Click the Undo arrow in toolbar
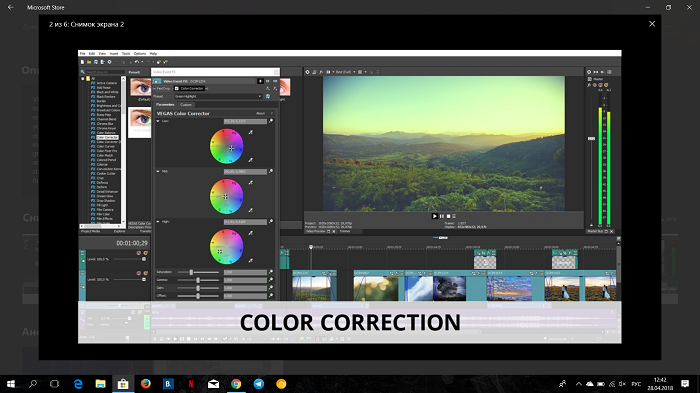The image size is (700, 393). point(137,62)
